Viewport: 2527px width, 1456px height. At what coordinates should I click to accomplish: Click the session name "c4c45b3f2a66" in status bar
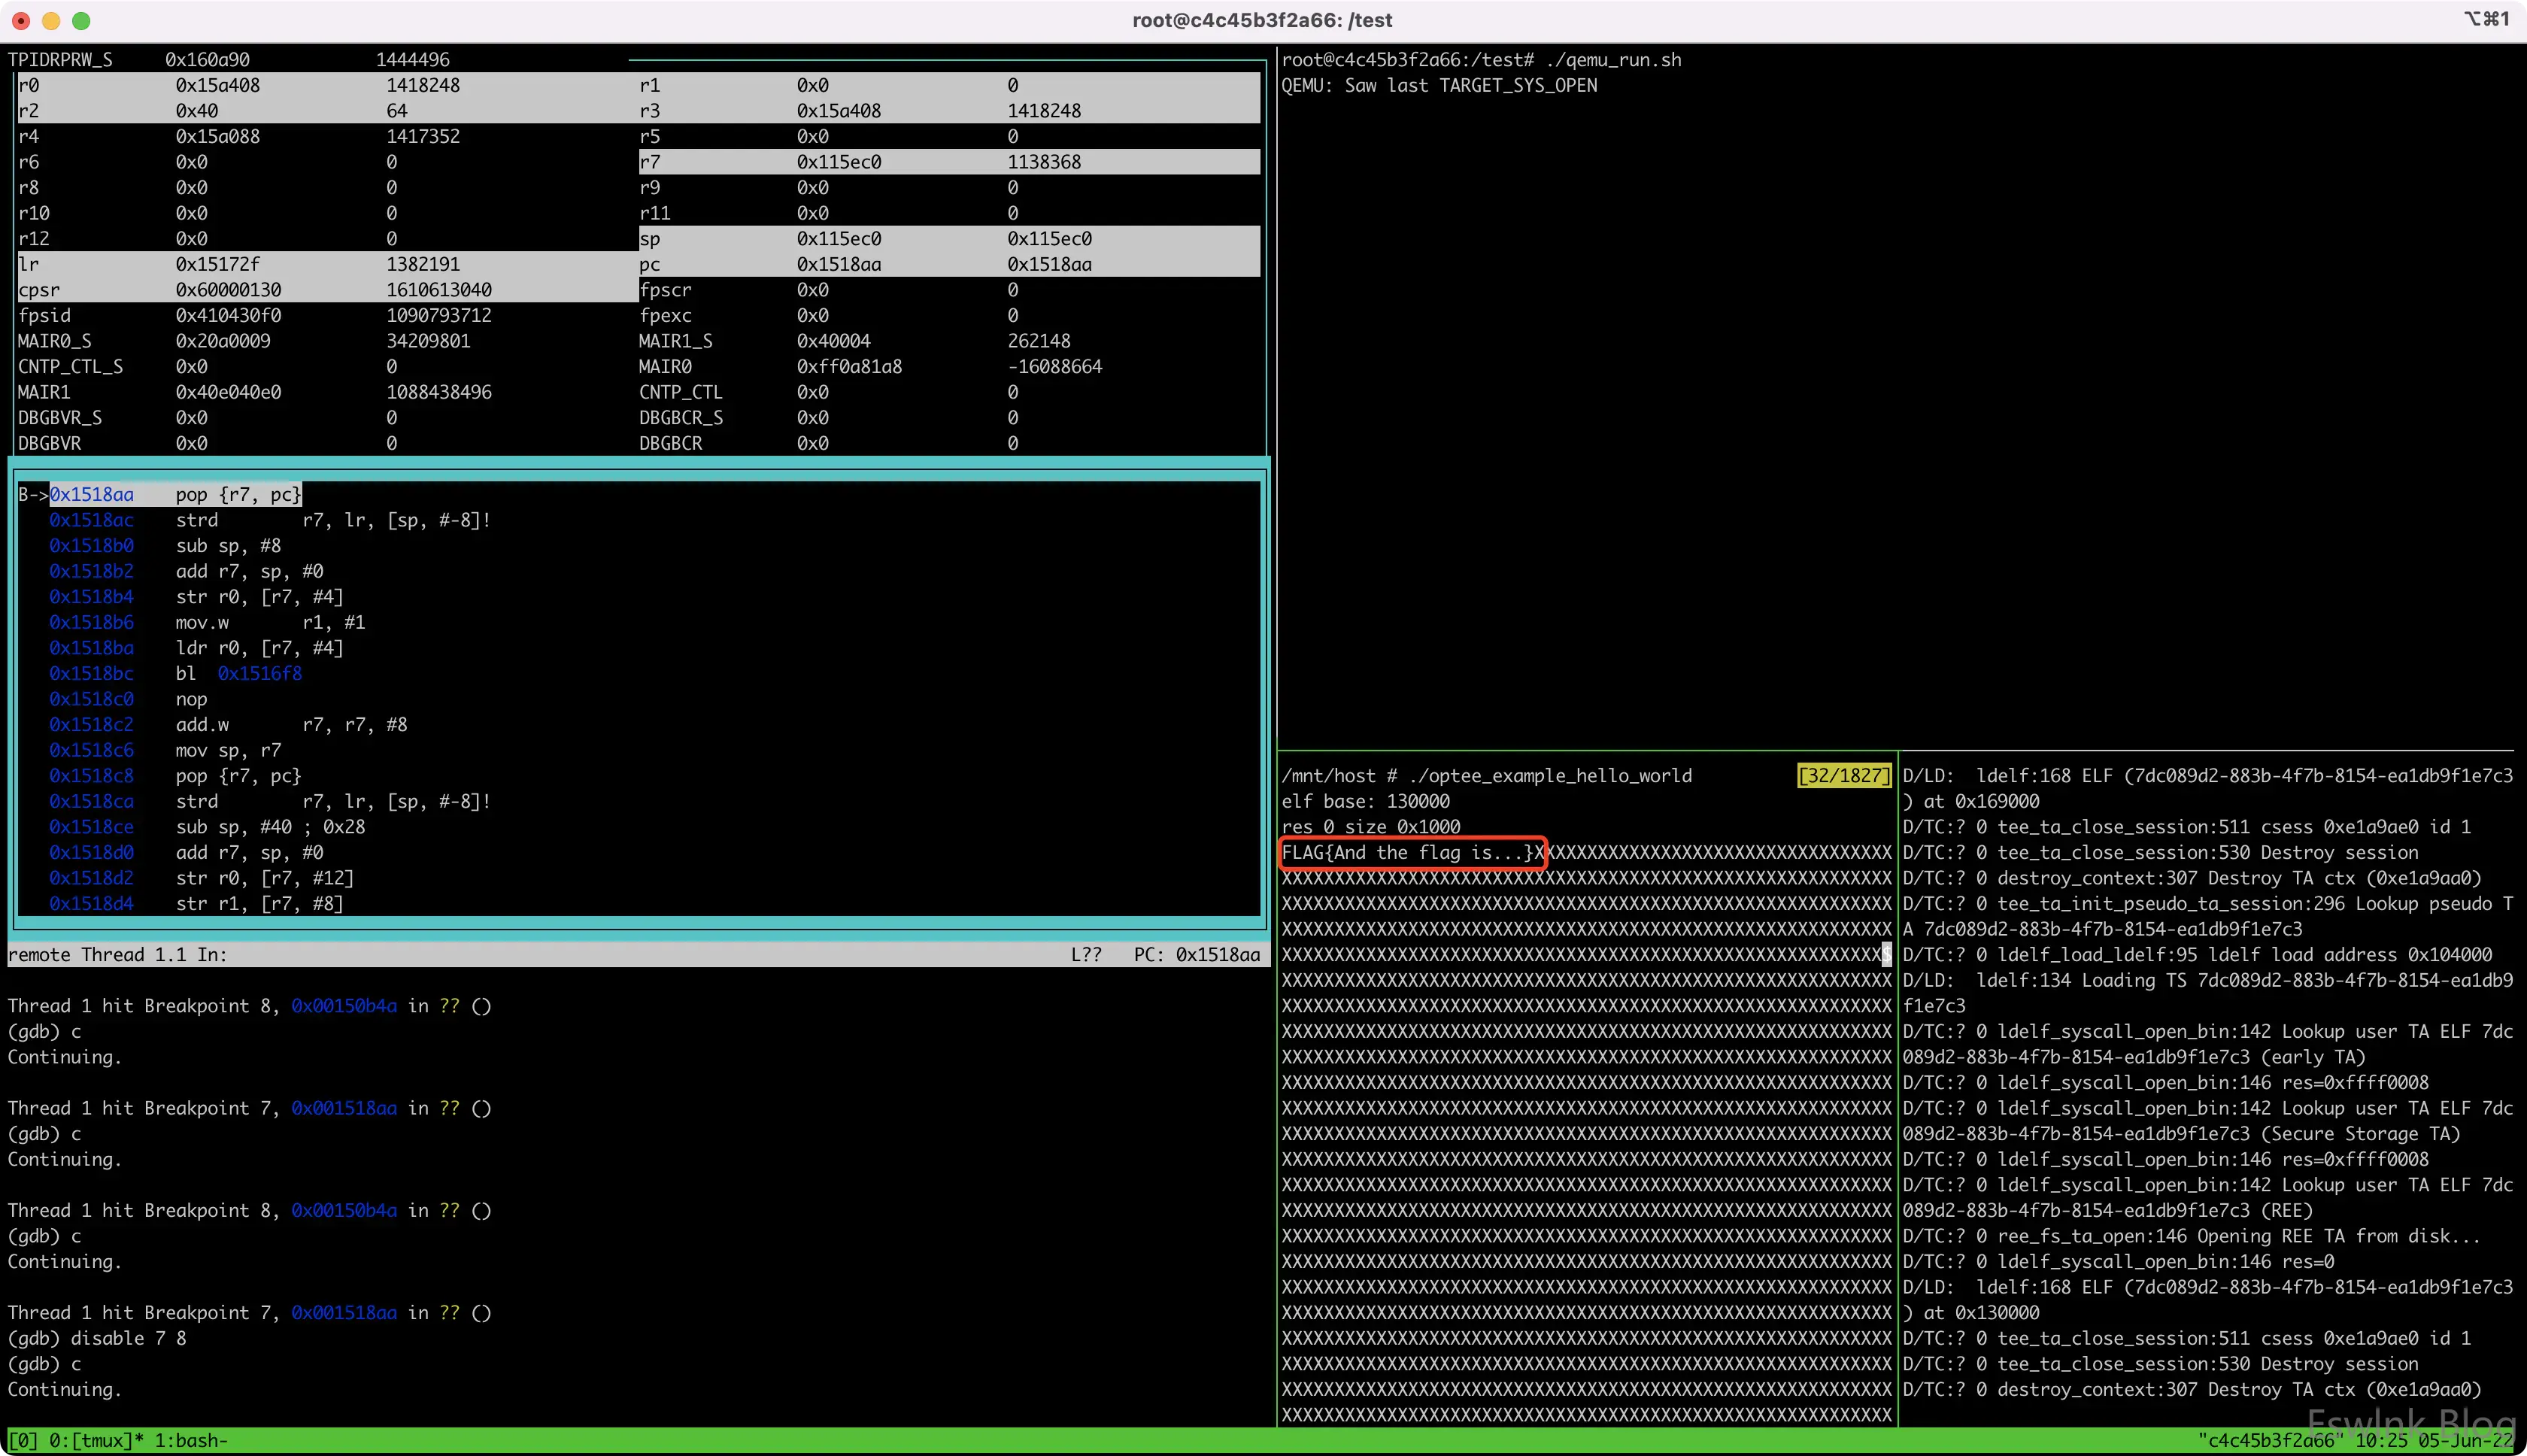pos(2270,1440)
